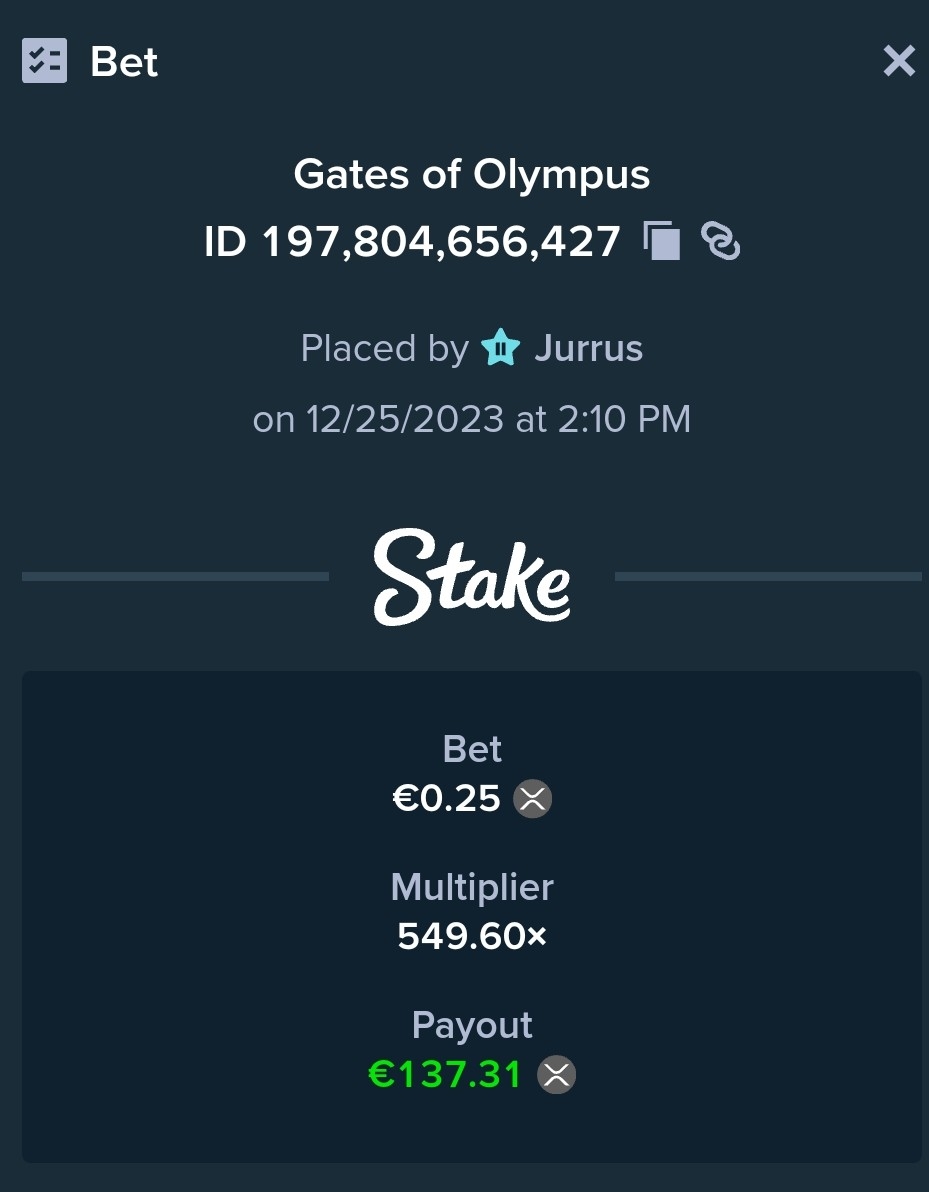Image resolution: width=929 pixels, height=1192 pixels.
Task: Click the XRP coin icon beside €0.25
Action: click(x=532, y=799)
